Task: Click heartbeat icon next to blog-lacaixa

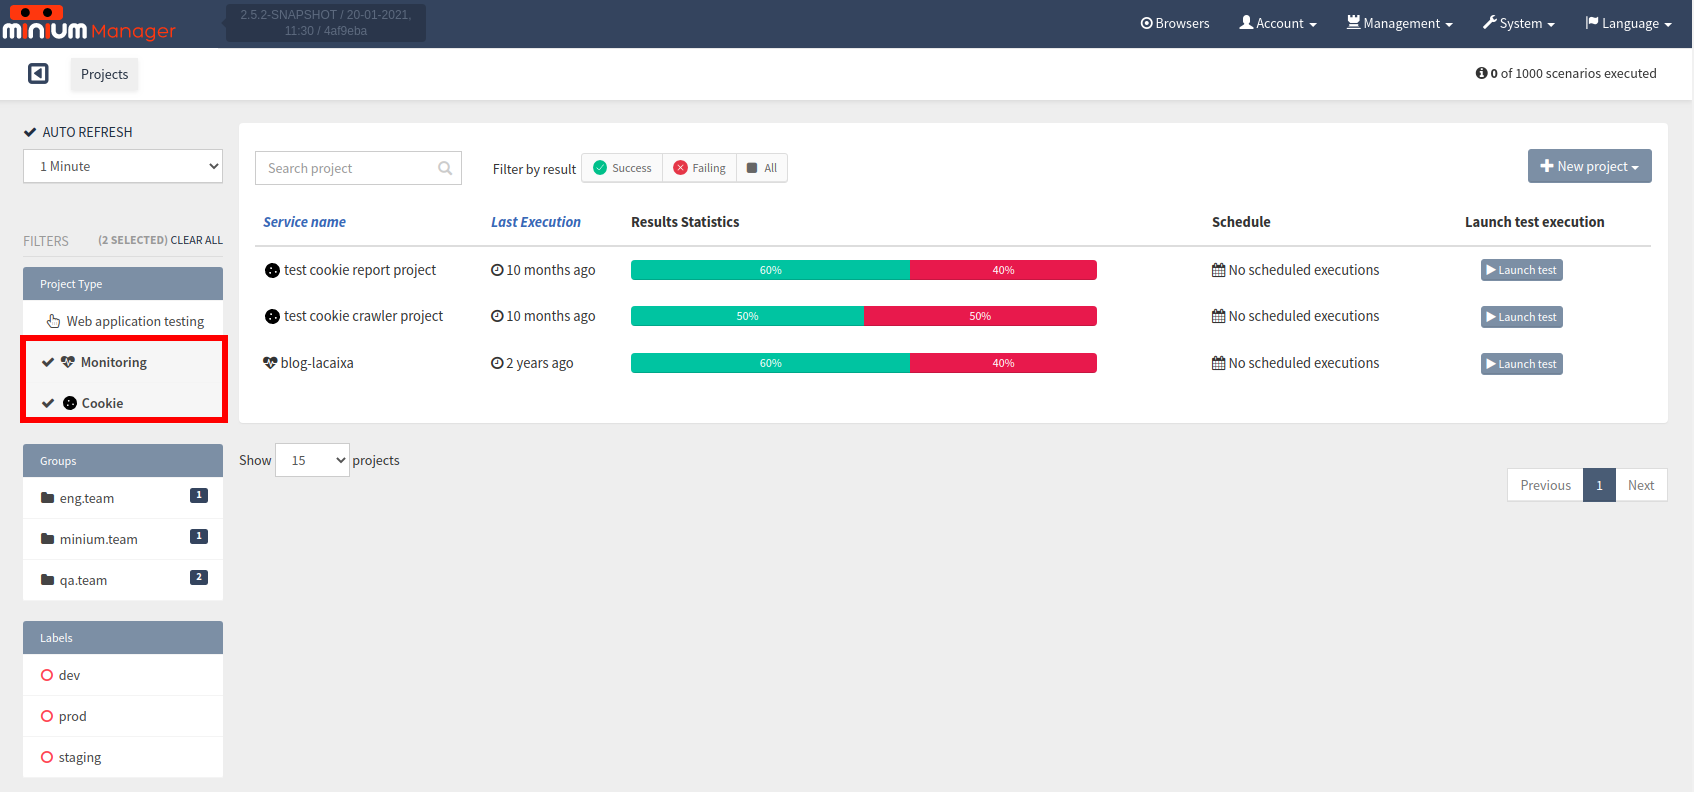Action: point(270,363)
